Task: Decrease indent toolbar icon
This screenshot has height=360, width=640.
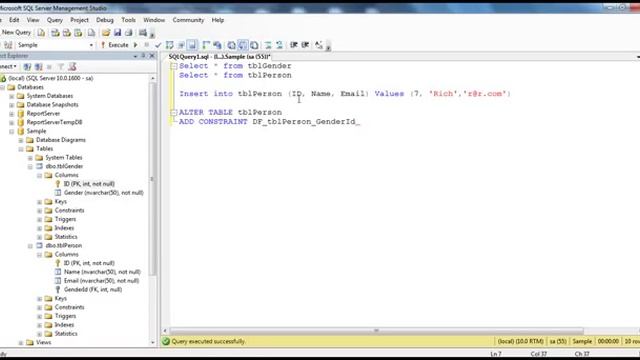Action: pos(293,45)
